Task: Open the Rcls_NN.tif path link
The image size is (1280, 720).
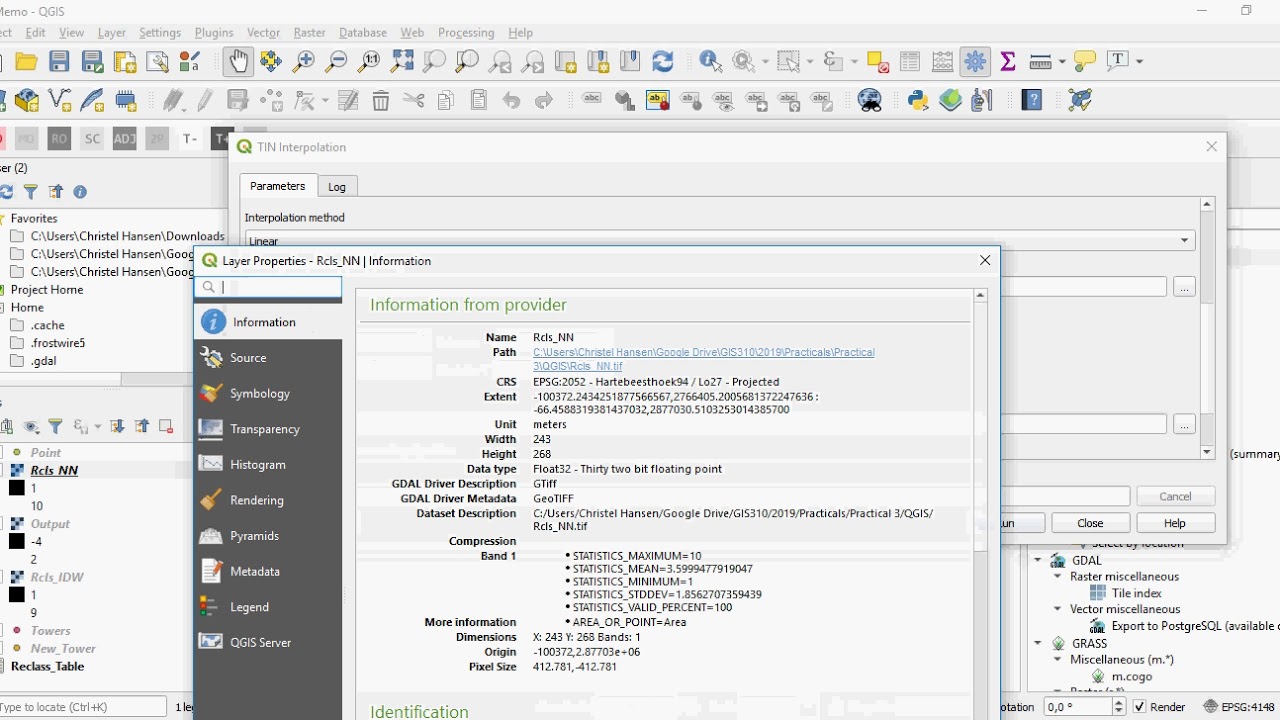Action: 703,359
